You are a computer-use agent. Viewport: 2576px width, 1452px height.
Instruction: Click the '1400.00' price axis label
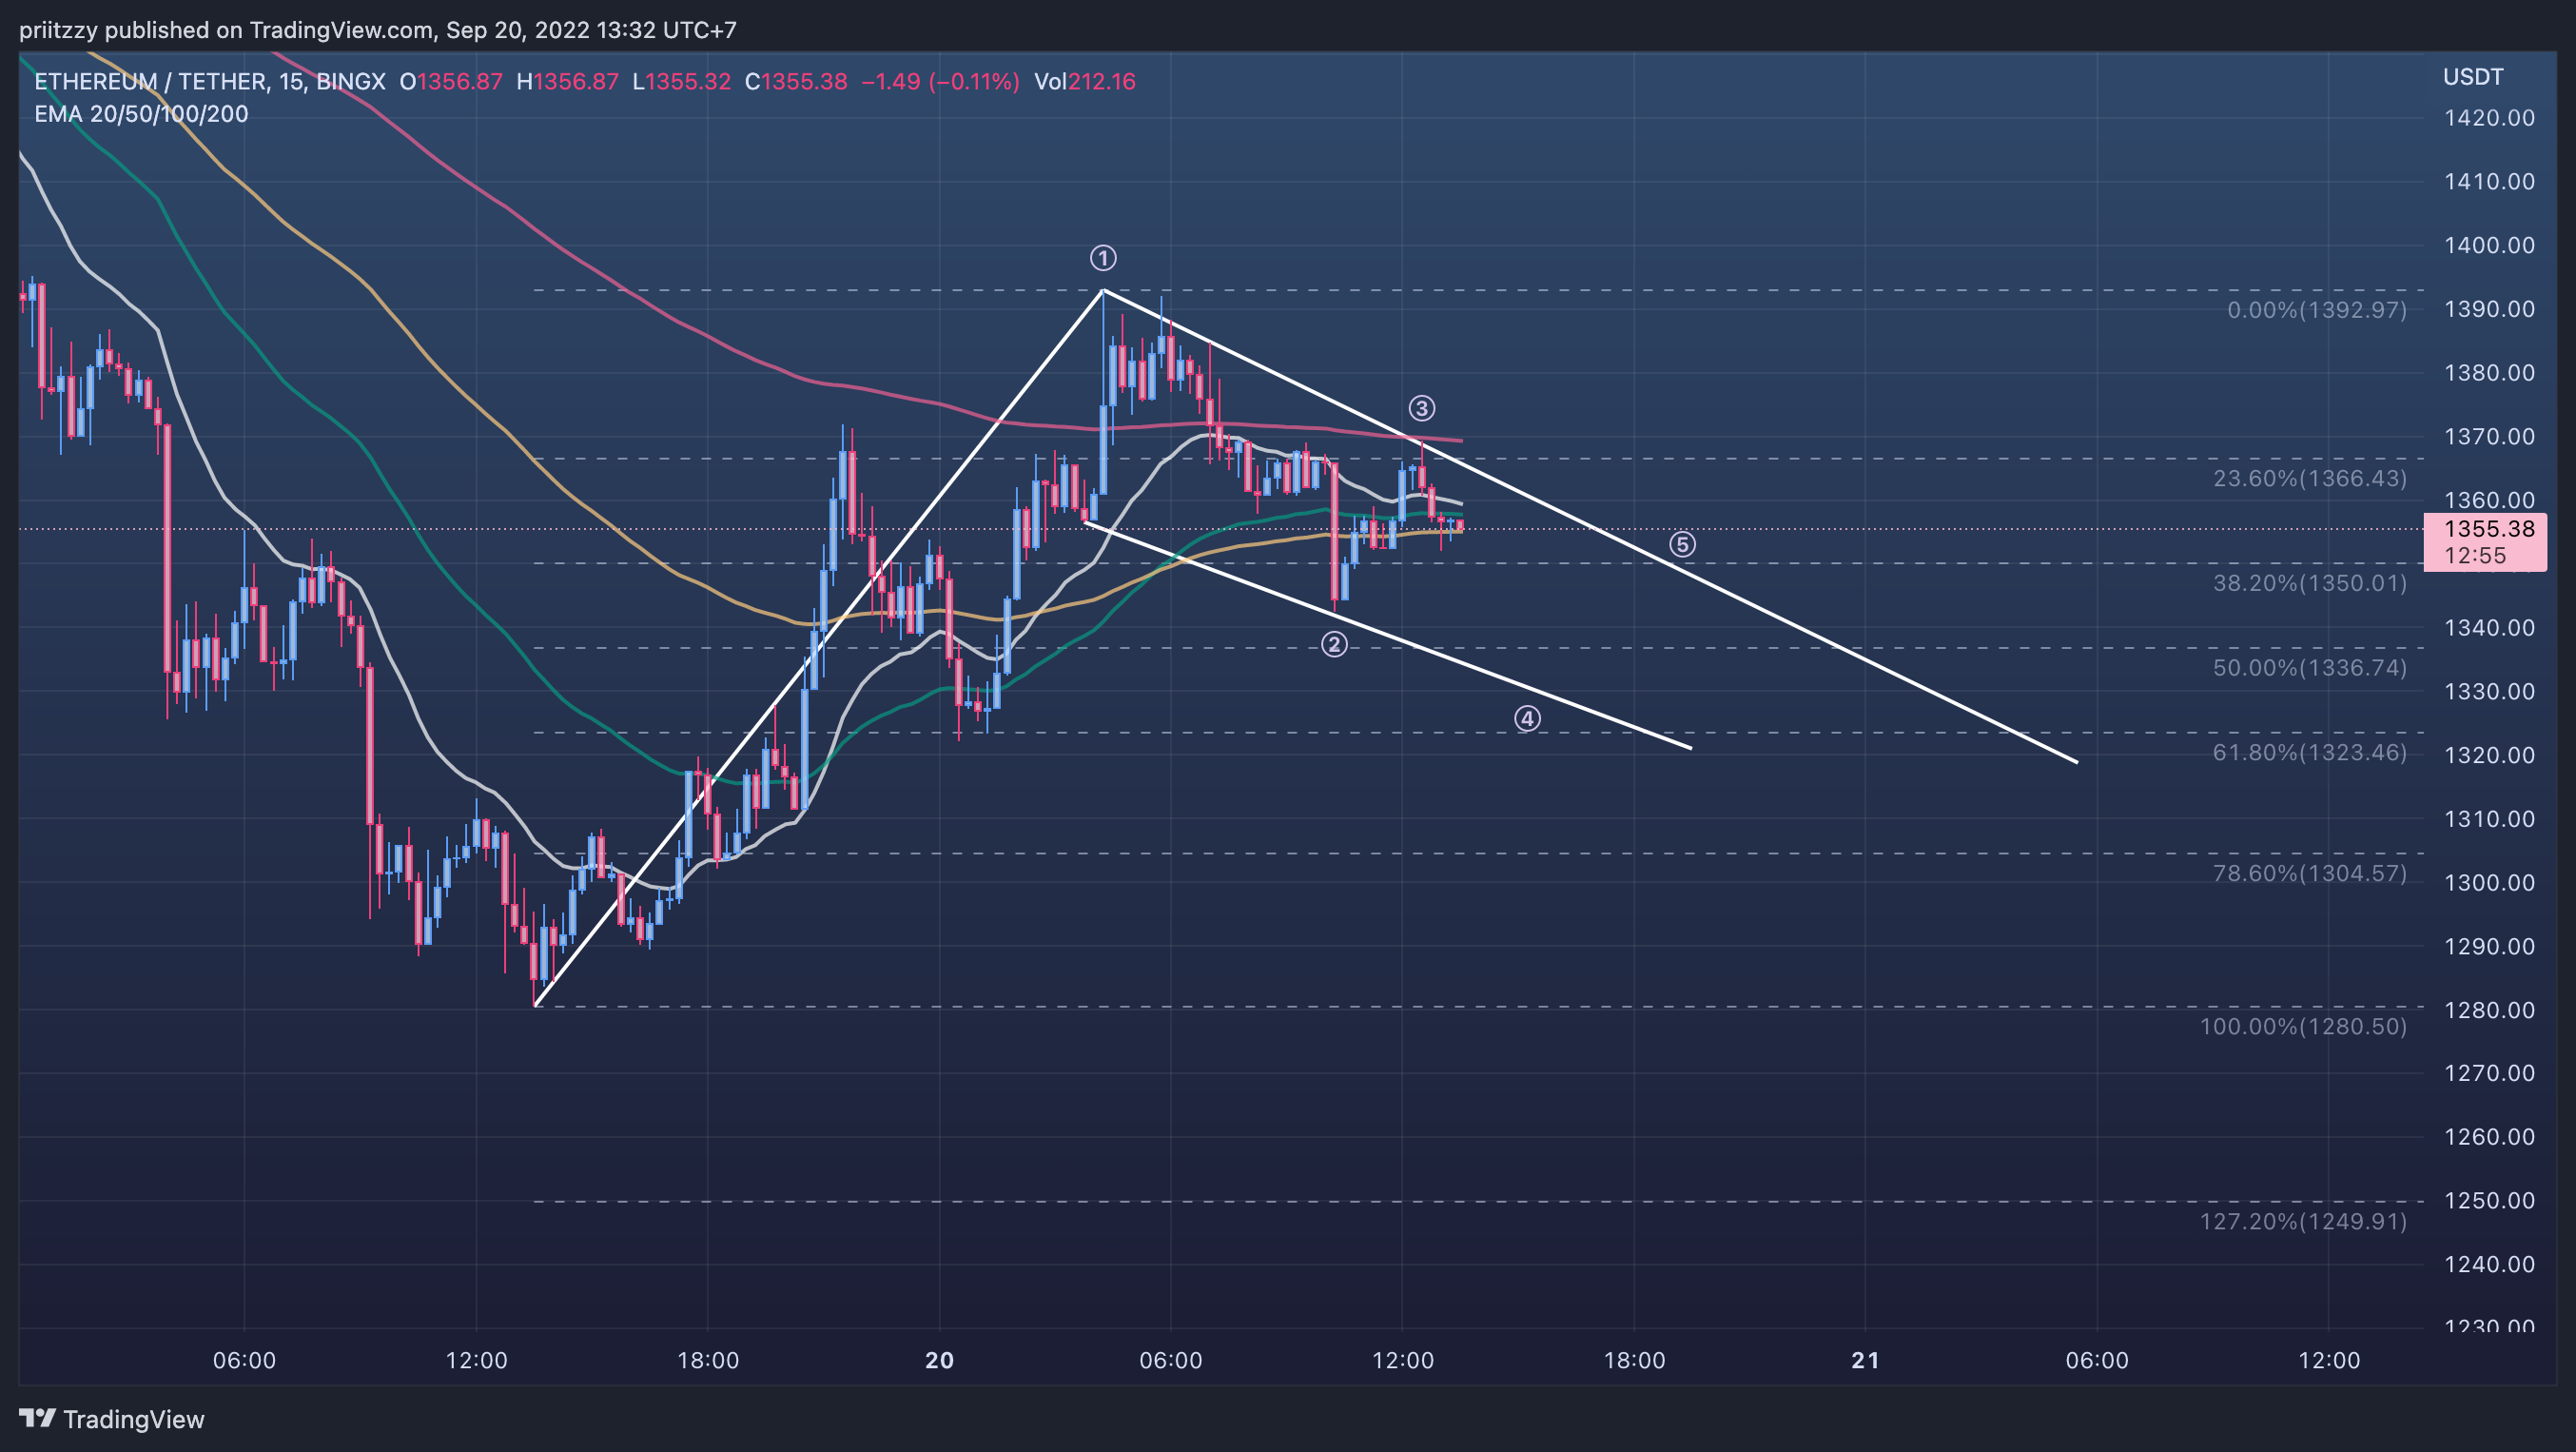(2489, 245)
